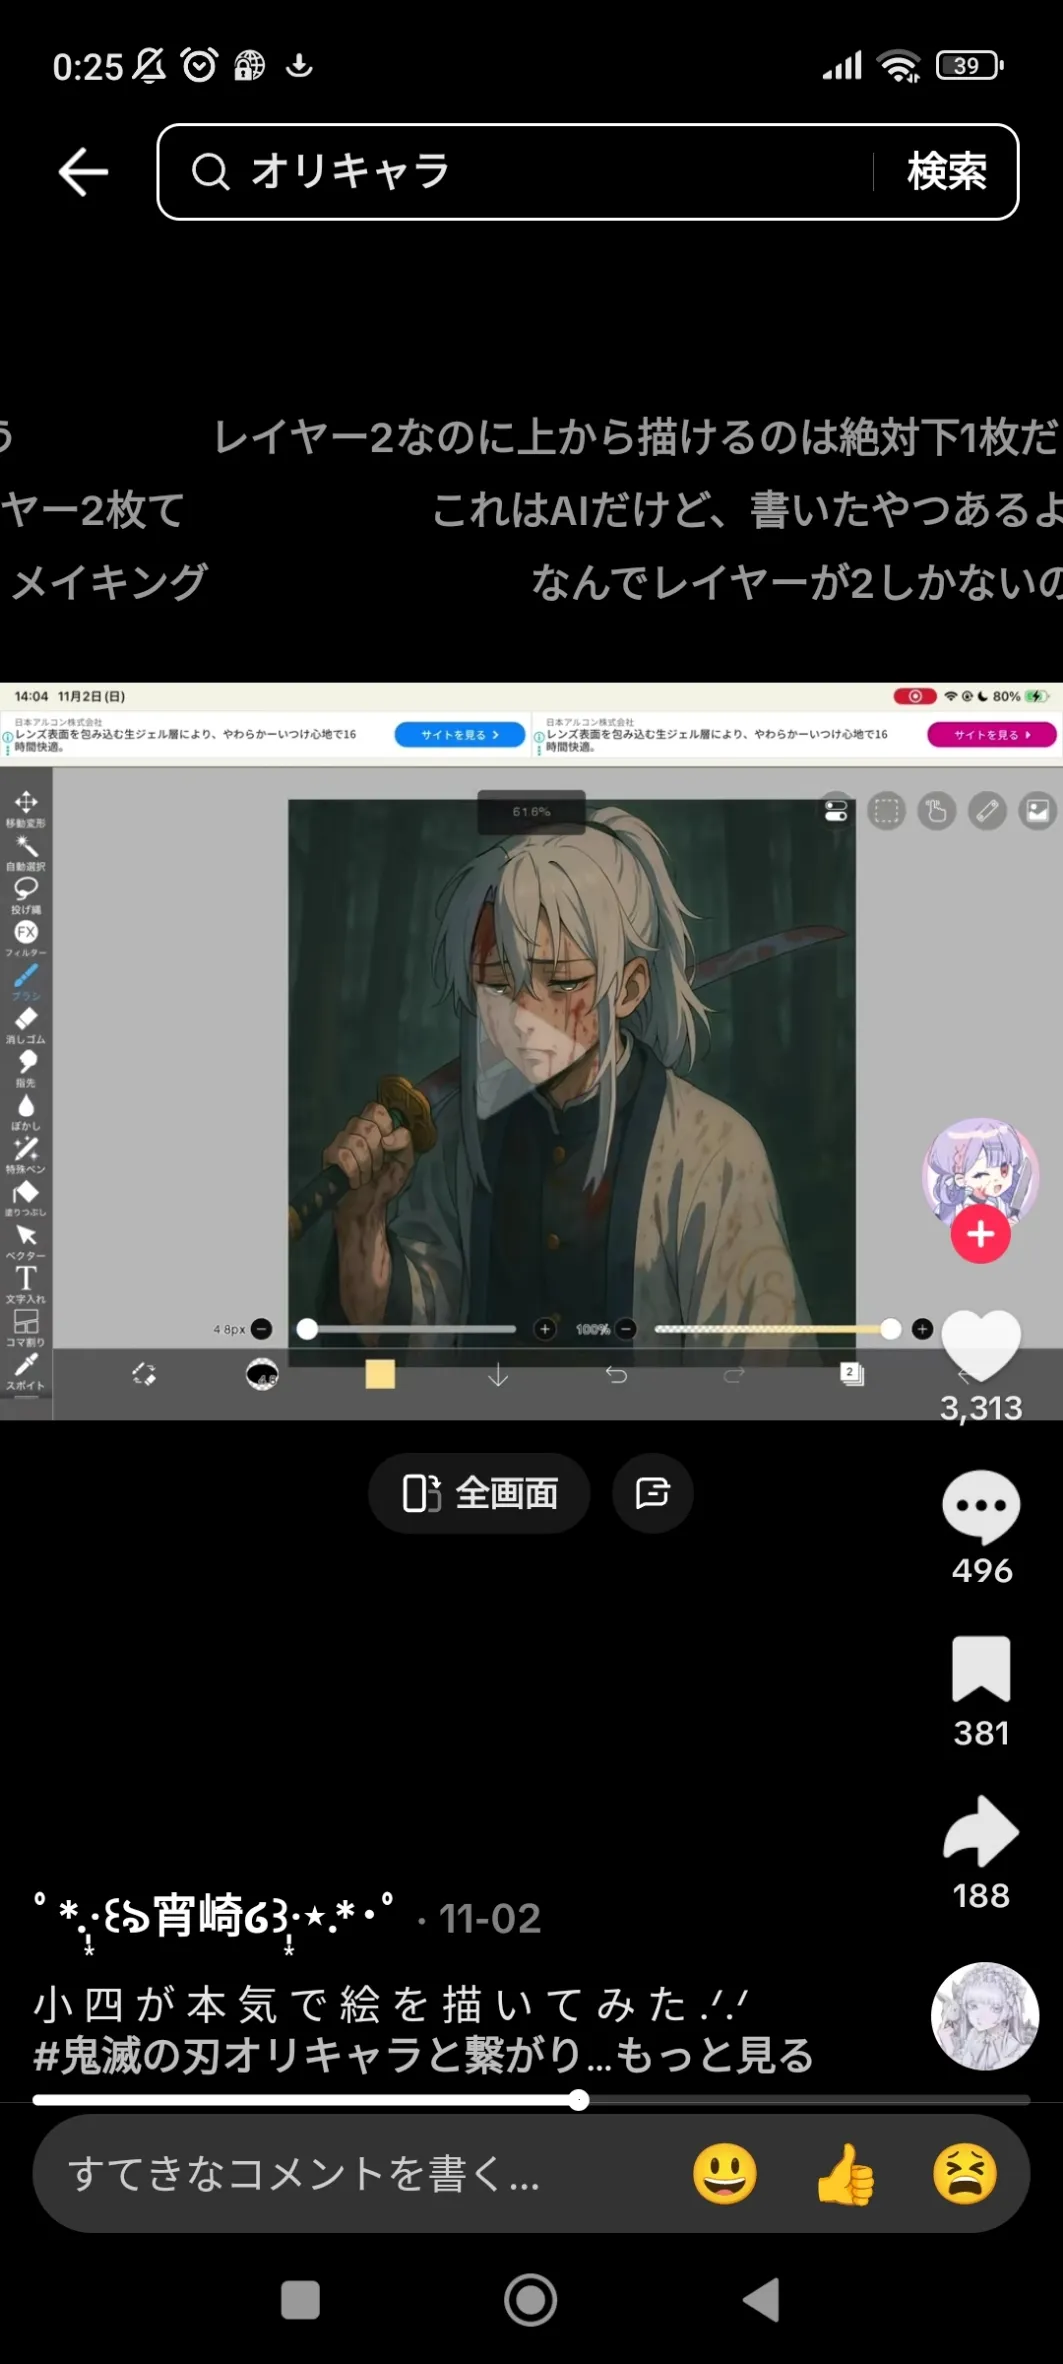Bookmark the video showing 381 saves
The image size is (1063, 2364).
[x=981, y=1669]
